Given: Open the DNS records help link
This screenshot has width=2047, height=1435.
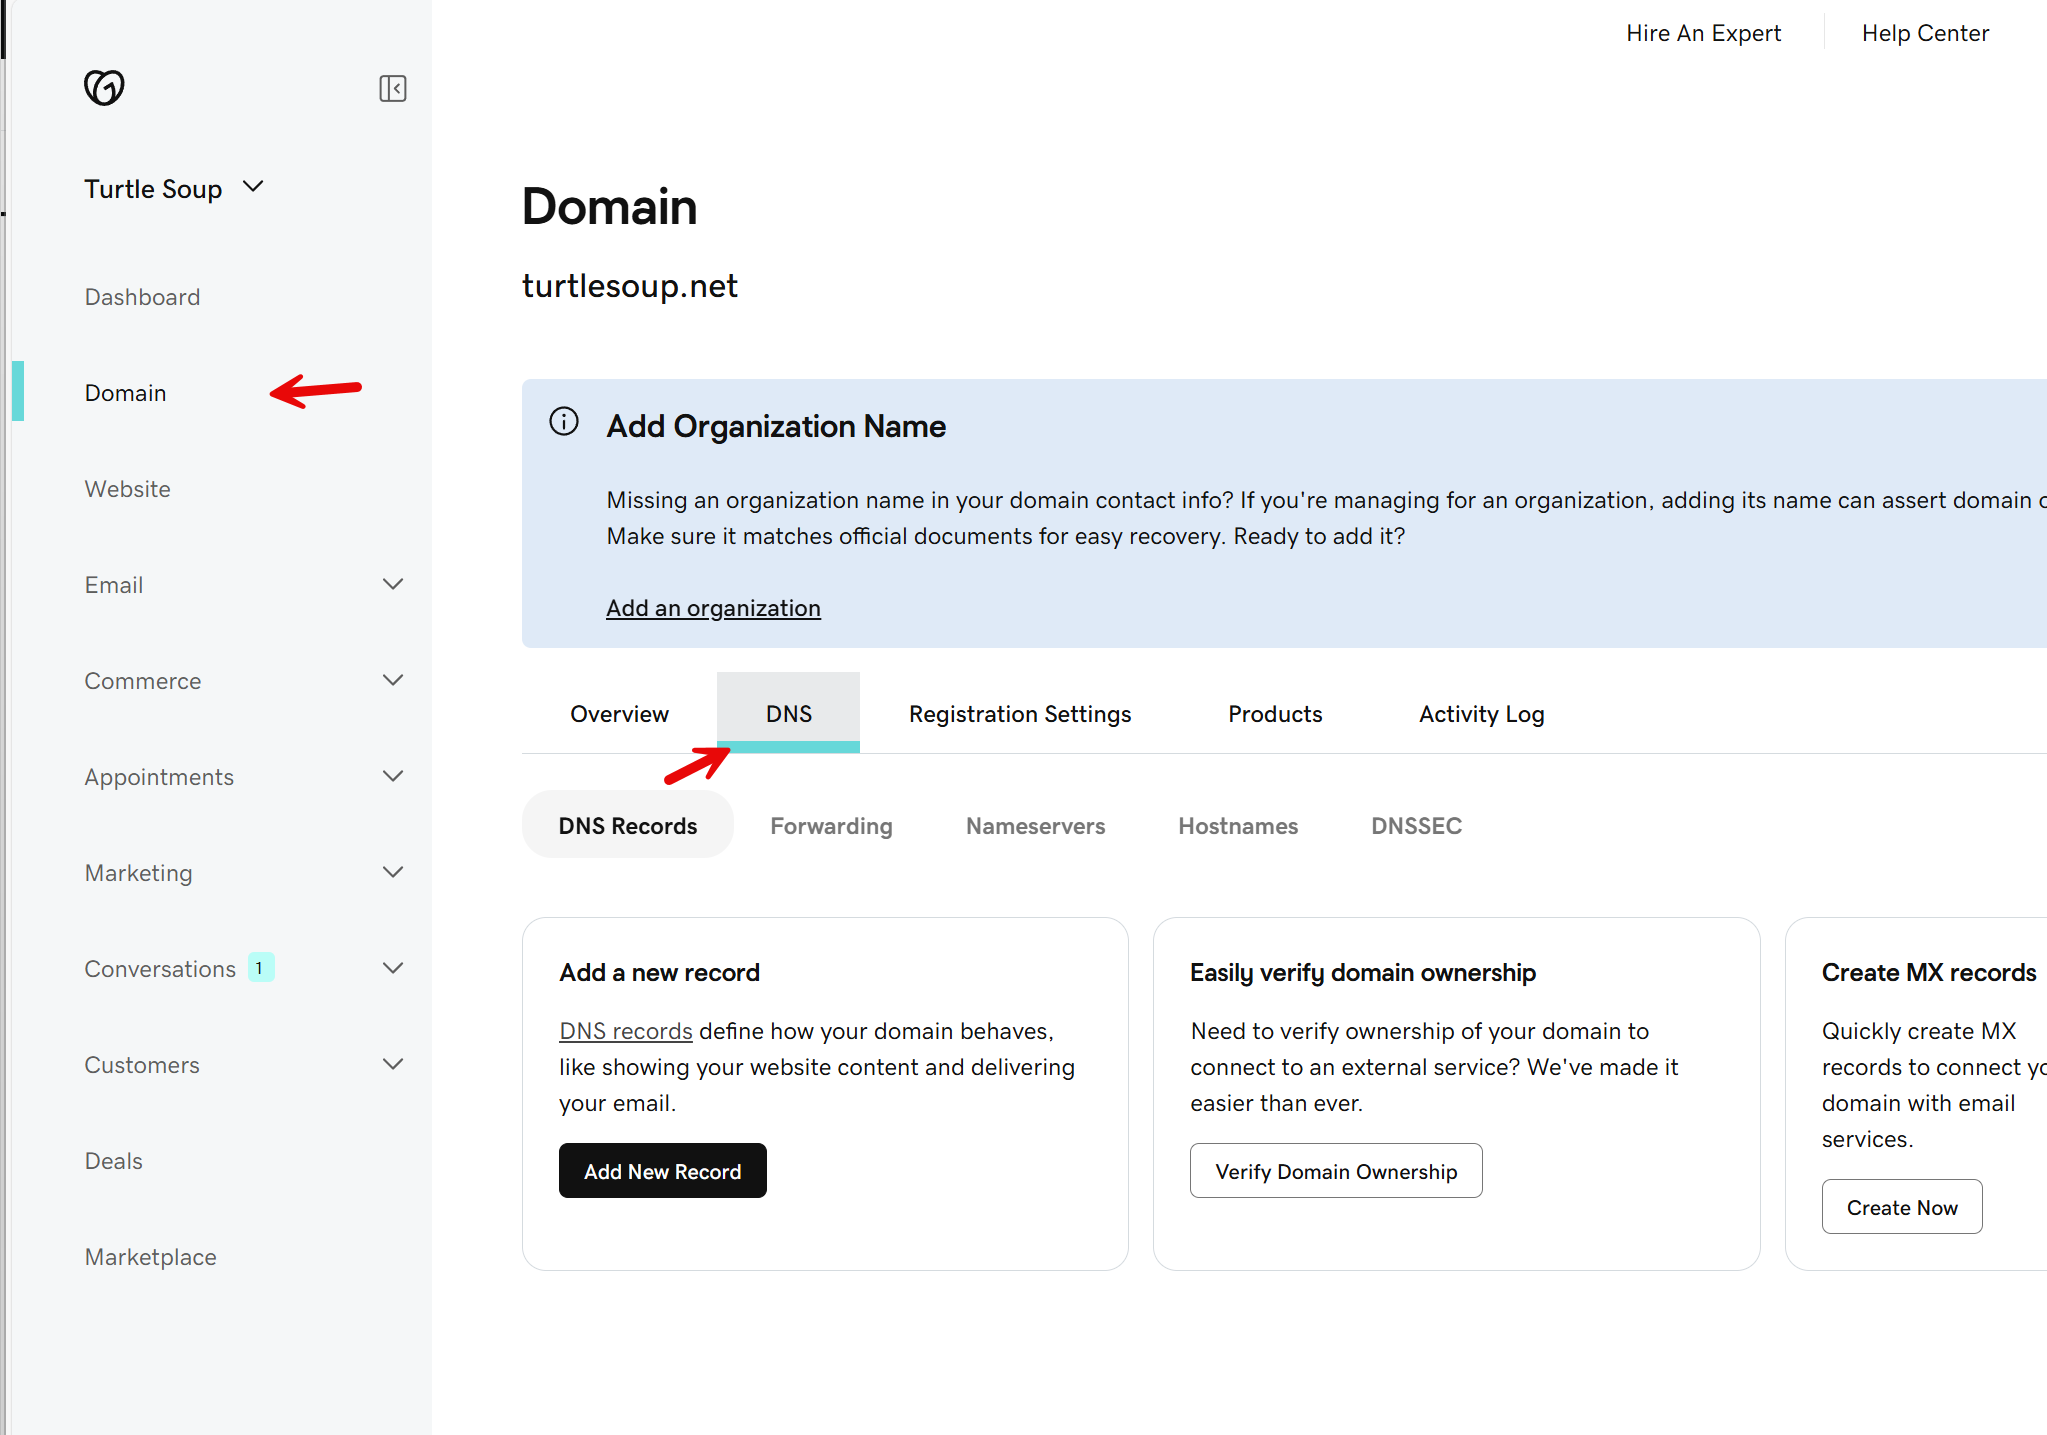Looking at the screenshot, I should (x=625, y=1031).
